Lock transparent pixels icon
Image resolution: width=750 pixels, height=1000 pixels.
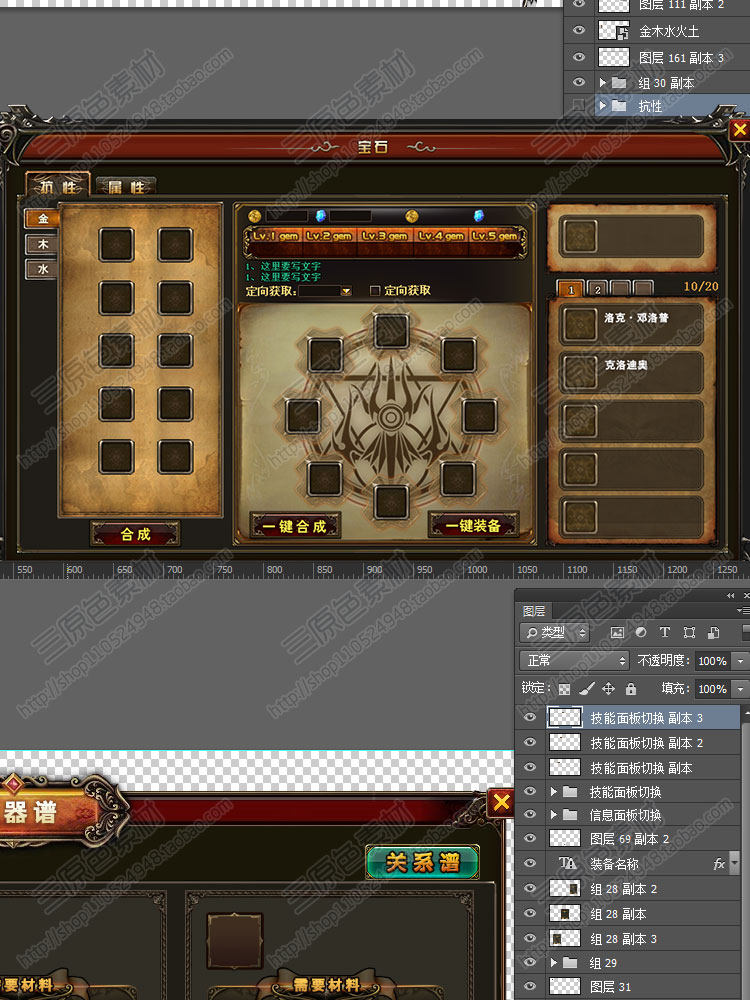click(564, 689)
